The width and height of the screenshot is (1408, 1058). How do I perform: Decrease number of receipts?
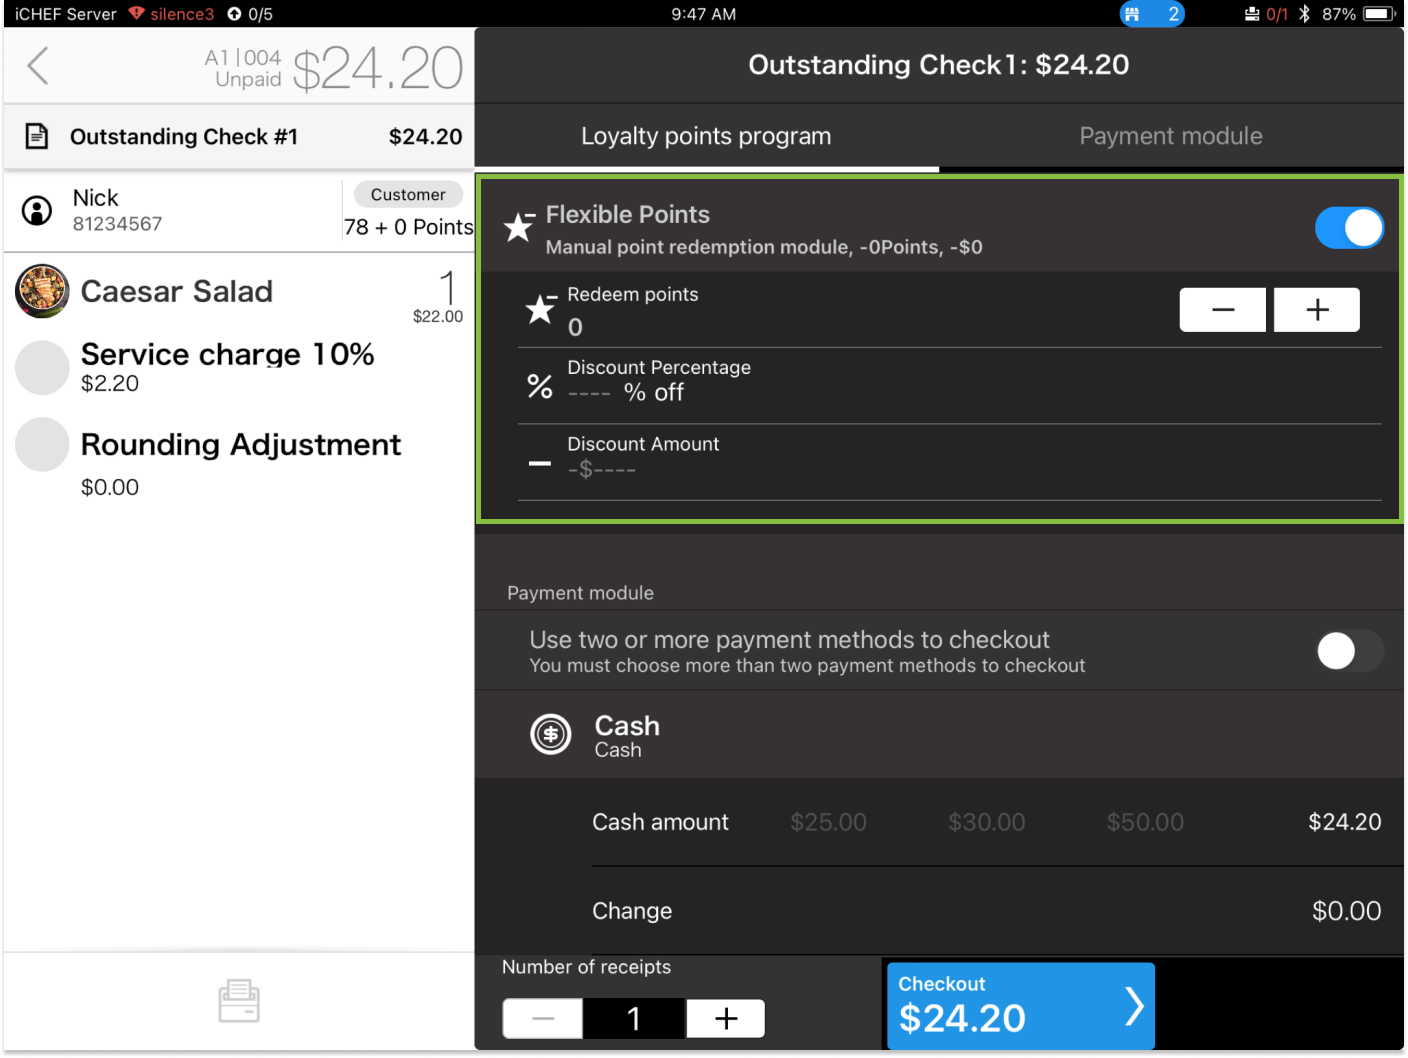pos(543,1019)
